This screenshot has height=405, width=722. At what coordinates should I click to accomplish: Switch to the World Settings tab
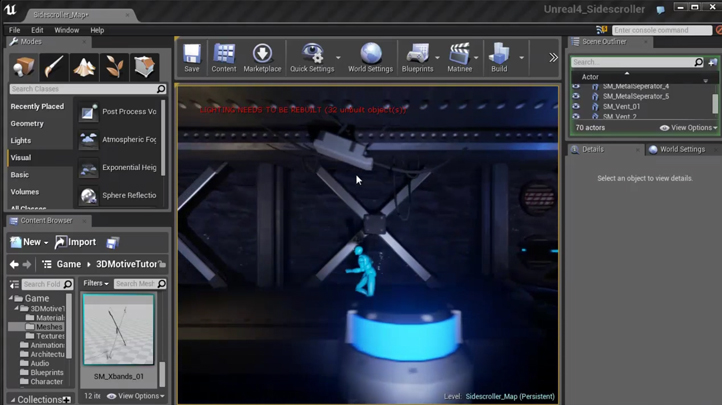(682, 149)
